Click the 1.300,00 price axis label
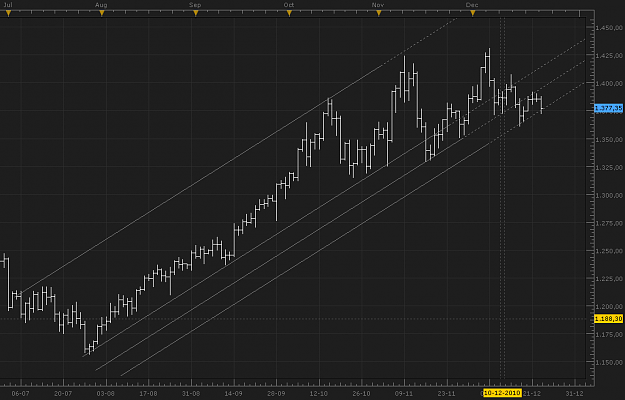 click(609, 196)
